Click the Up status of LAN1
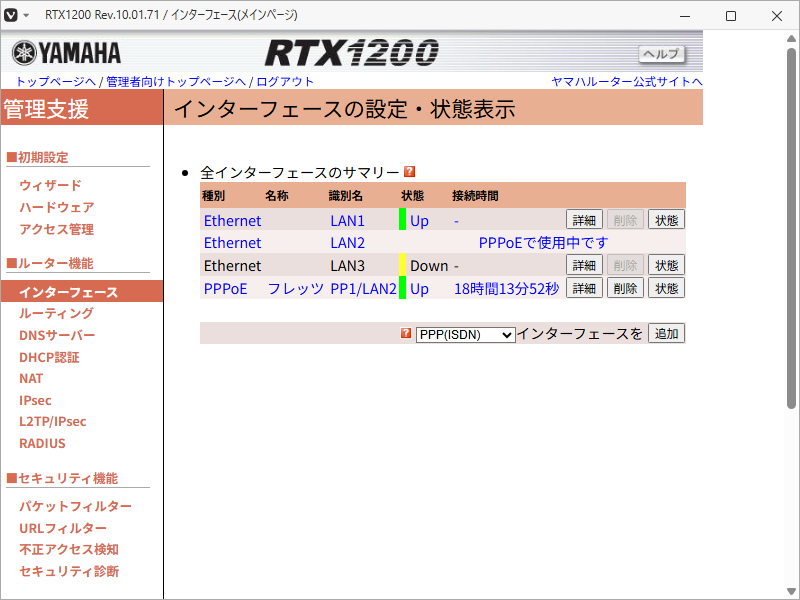Screen dimensions: 800x600 click(x=419, y=220)
